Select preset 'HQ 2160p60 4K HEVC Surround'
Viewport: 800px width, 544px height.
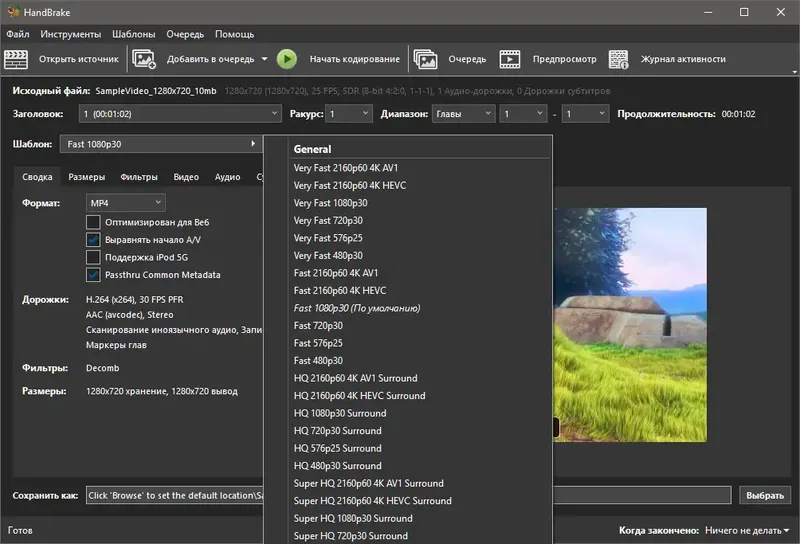[x=359, y=396]
